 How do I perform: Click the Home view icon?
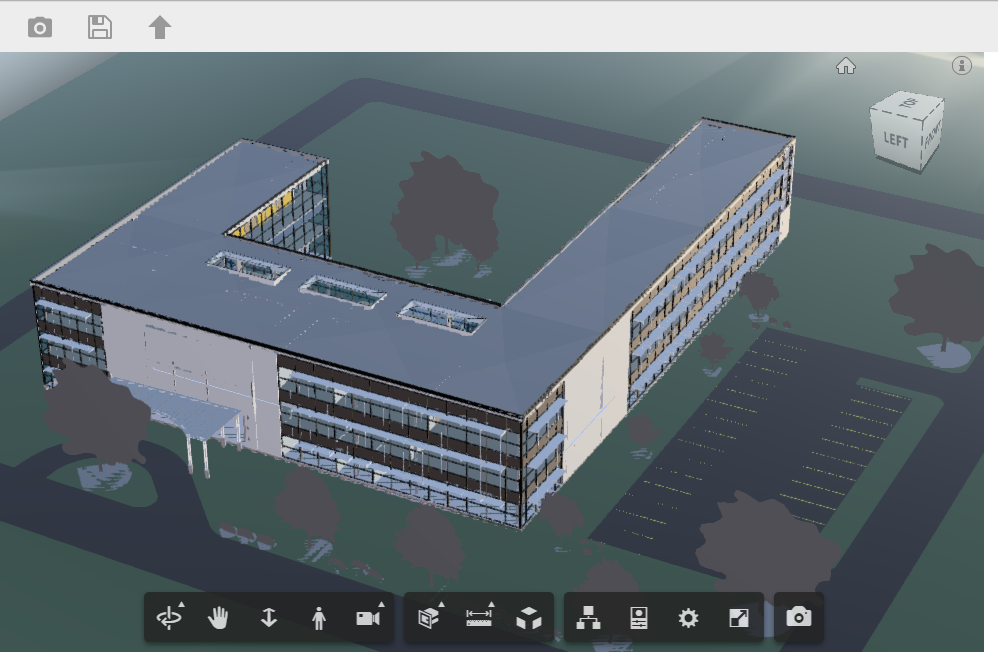[x=846, y=66]
